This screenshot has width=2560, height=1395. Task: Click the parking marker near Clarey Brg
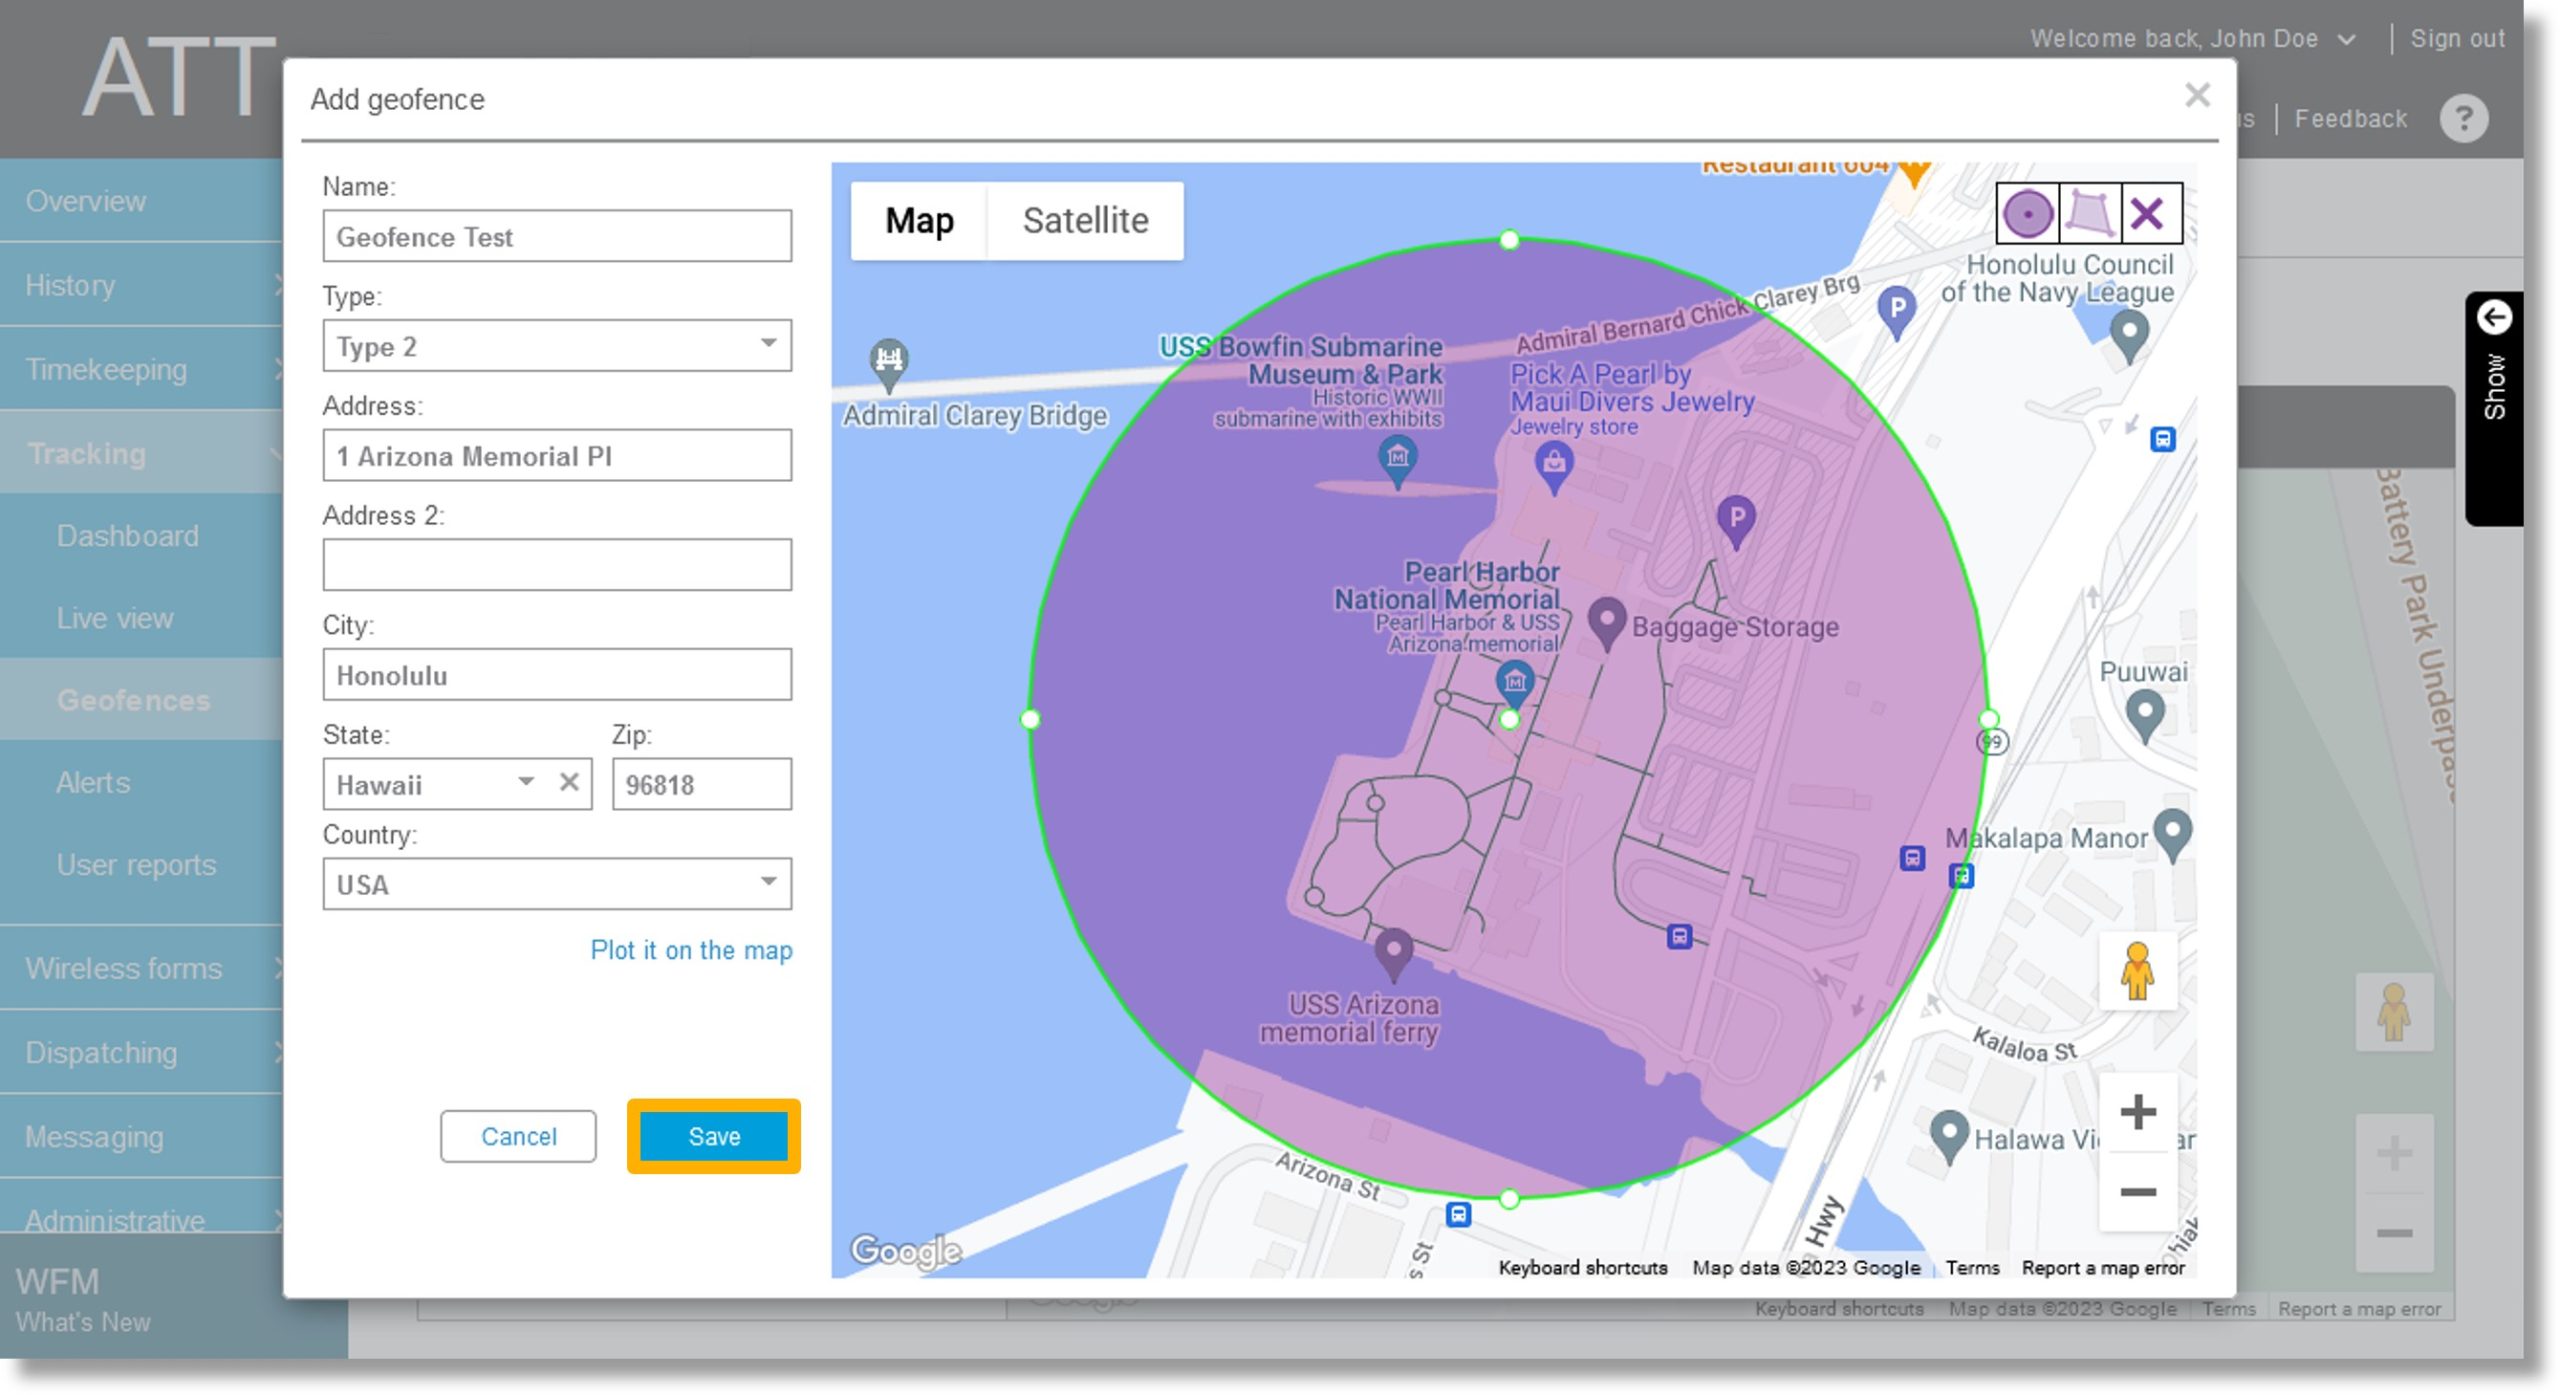point(1896,310)
